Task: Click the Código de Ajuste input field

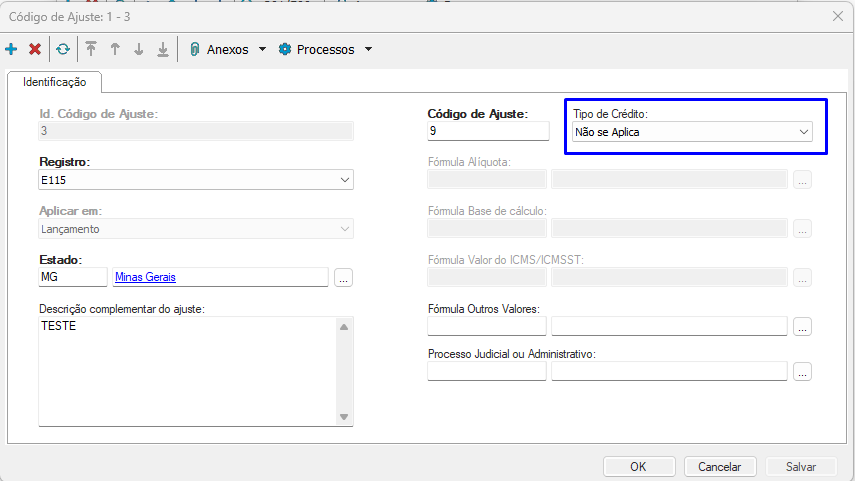Action: pos(488,131)
